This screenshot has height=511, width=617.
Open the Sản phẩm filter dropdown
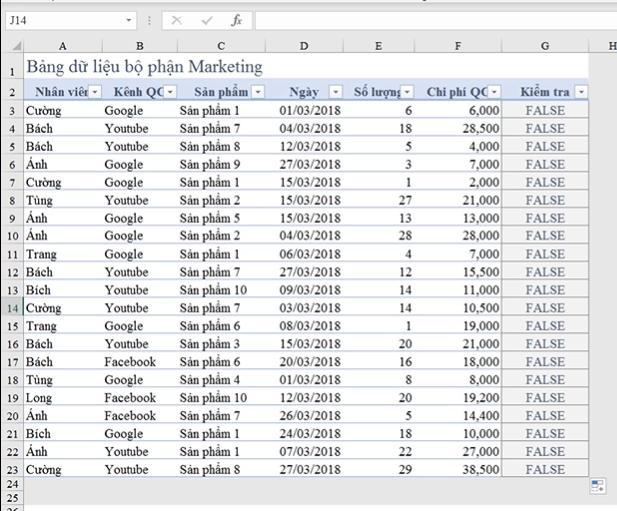click(x=258, y=92)
